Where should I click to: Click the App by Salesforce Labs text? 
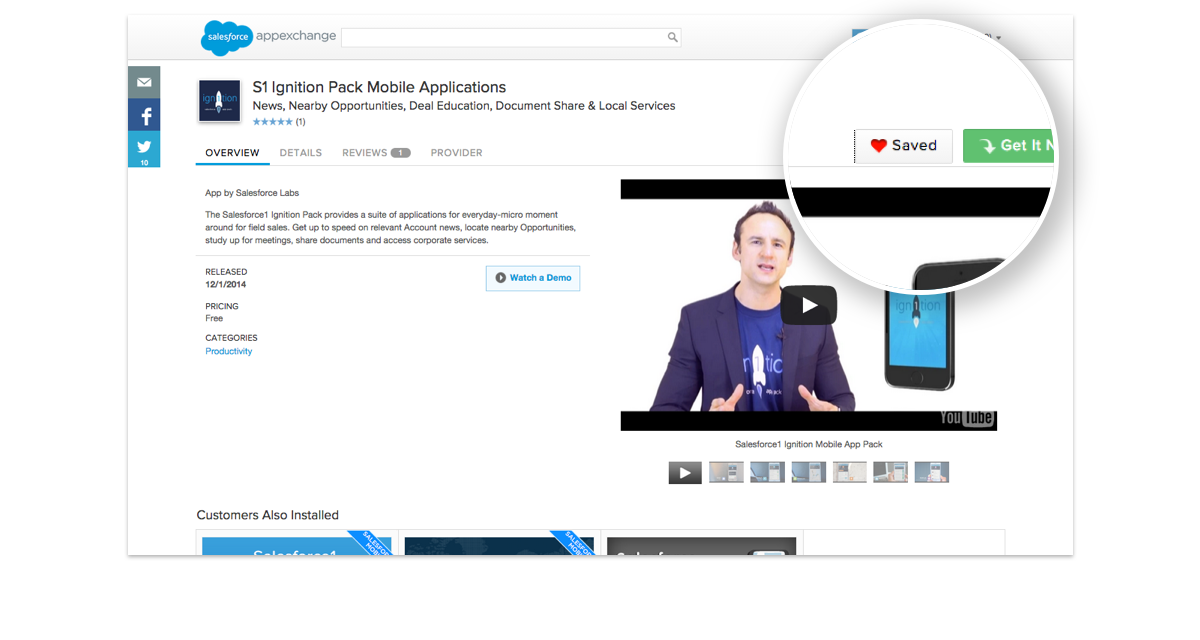tap(252, 193)
